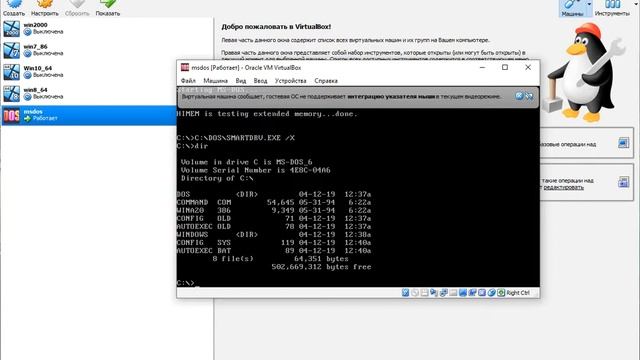Click the network adapters status icon
The height and width of the screenshot is (360, 640).
coord(443,293)
